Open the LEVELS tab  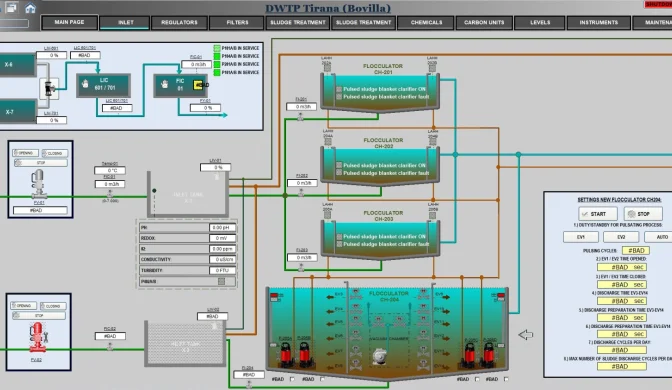540,23
